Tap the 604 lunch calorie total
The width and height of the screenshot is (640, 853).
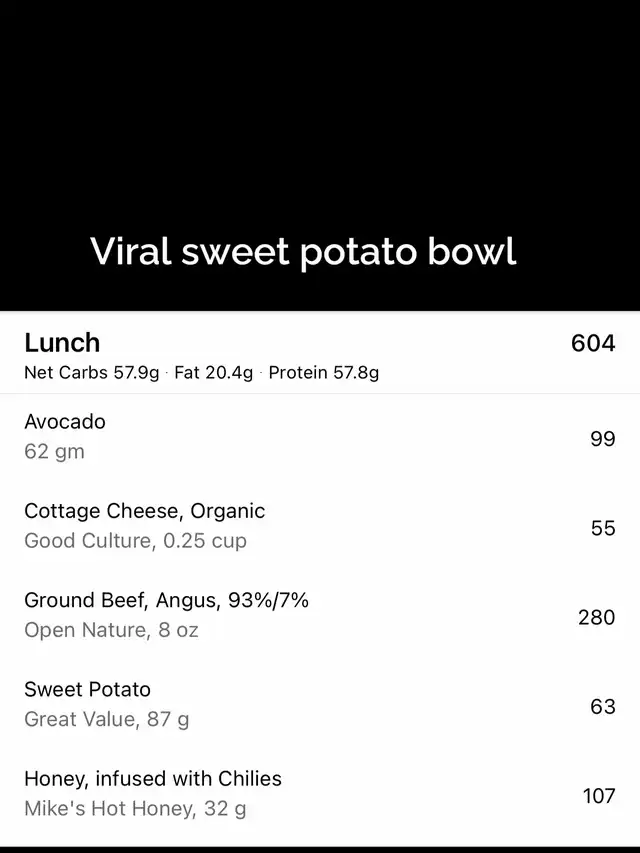592,343
